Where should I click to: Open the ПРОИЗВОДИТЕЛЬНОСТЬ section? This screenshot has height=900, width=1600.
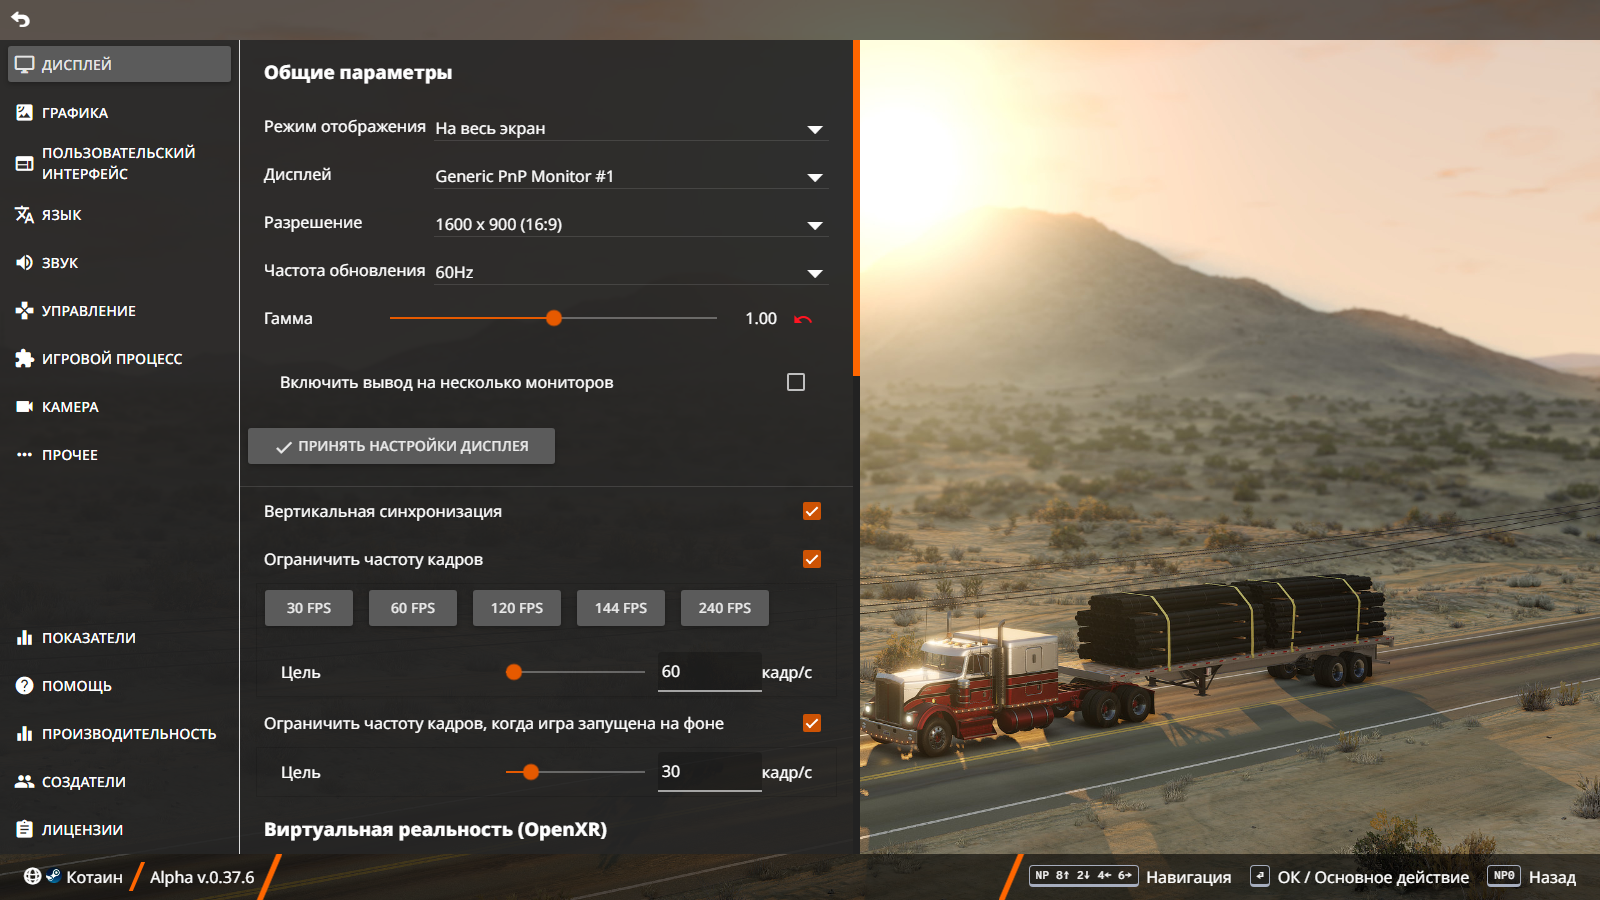[119, 733]
